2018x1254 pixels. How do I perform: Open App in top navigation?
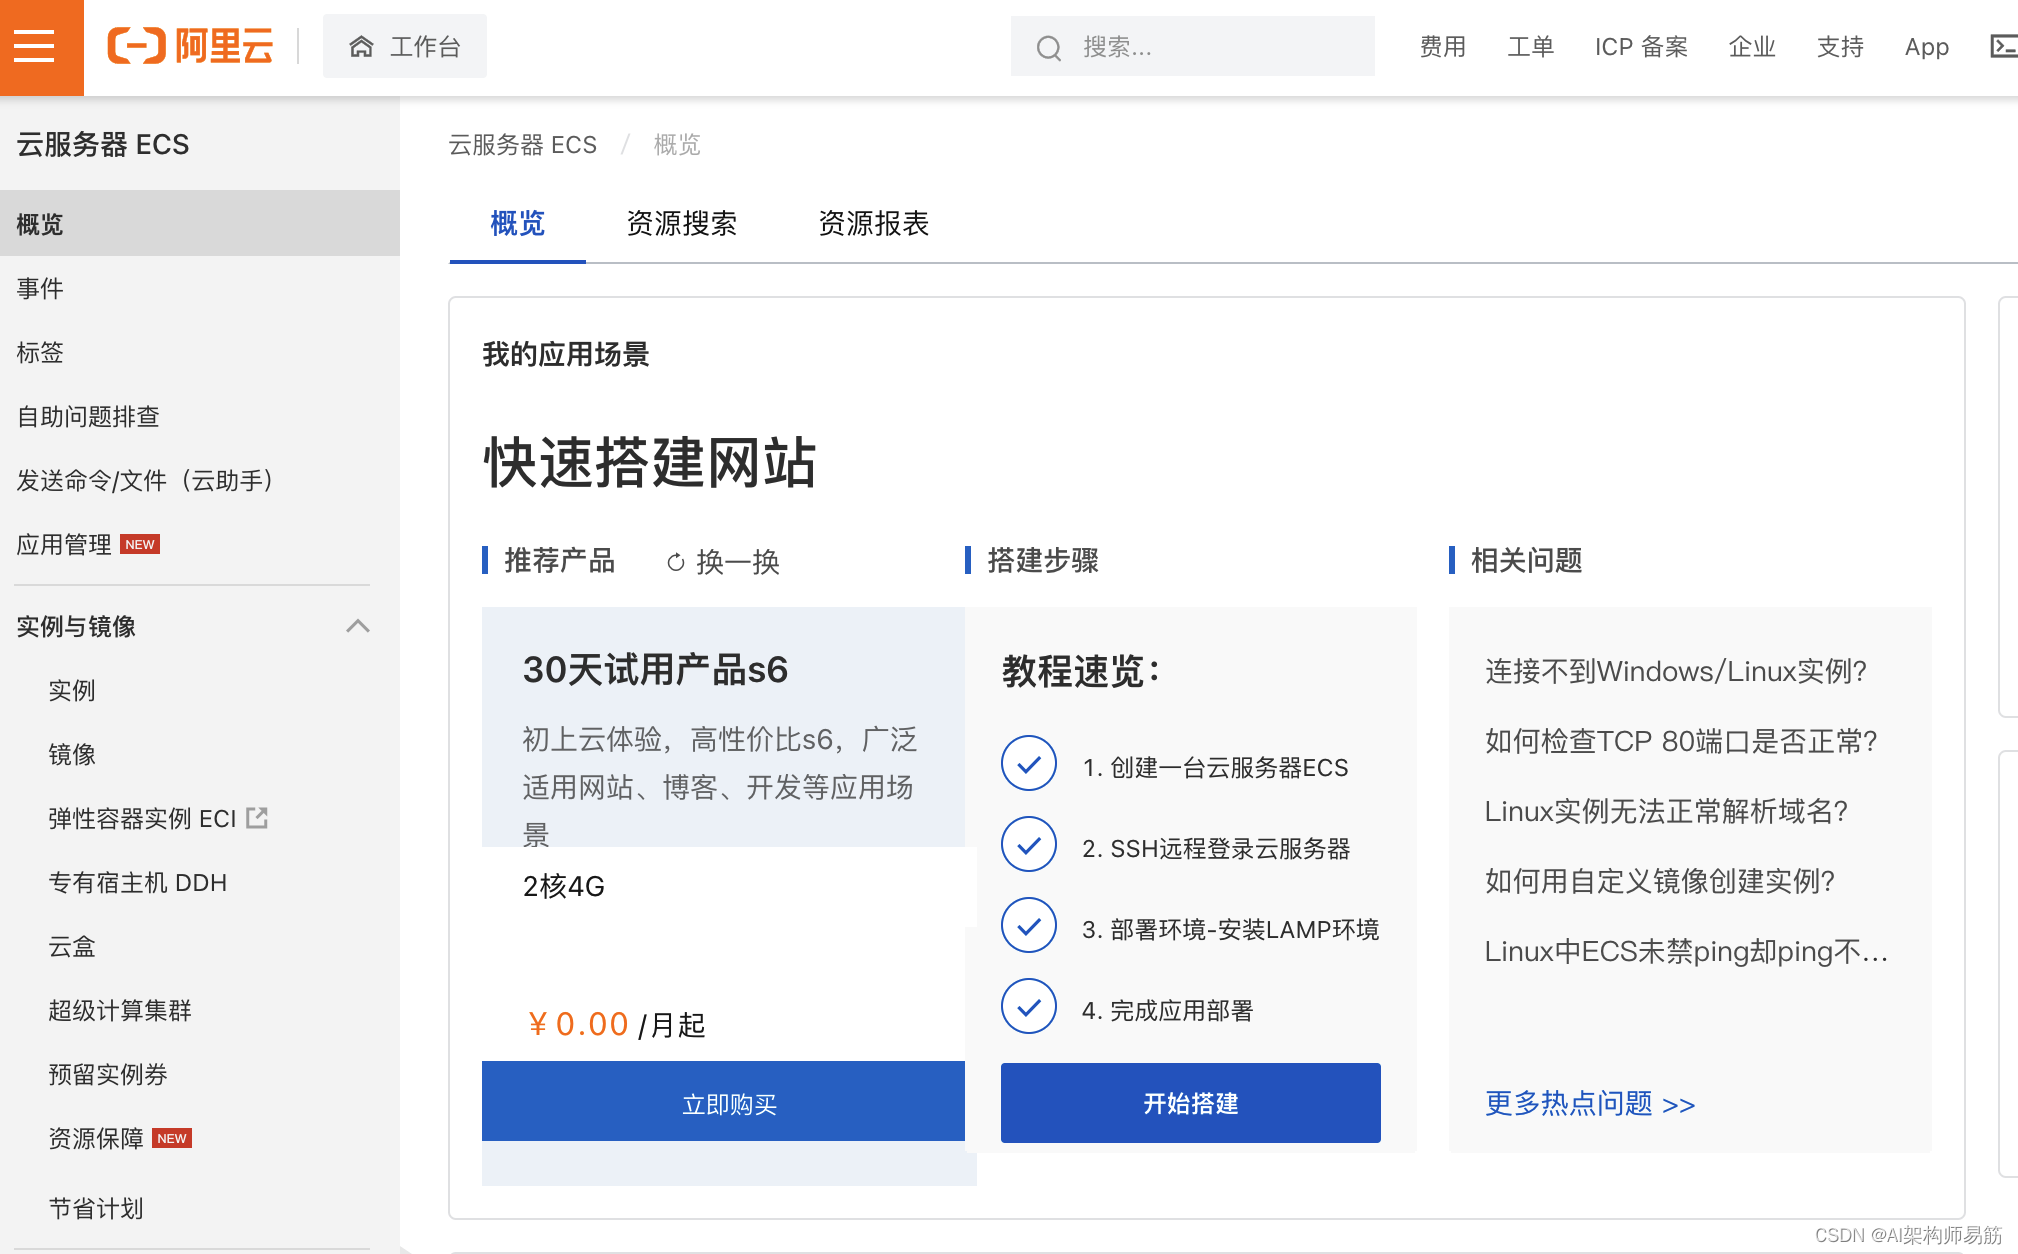[x=1927, y=47]
